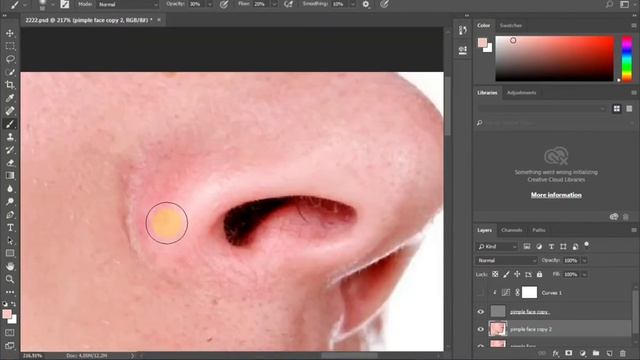Toggle the Brush Settings panel
Screen dimensions: 640x360
point(64,4)
